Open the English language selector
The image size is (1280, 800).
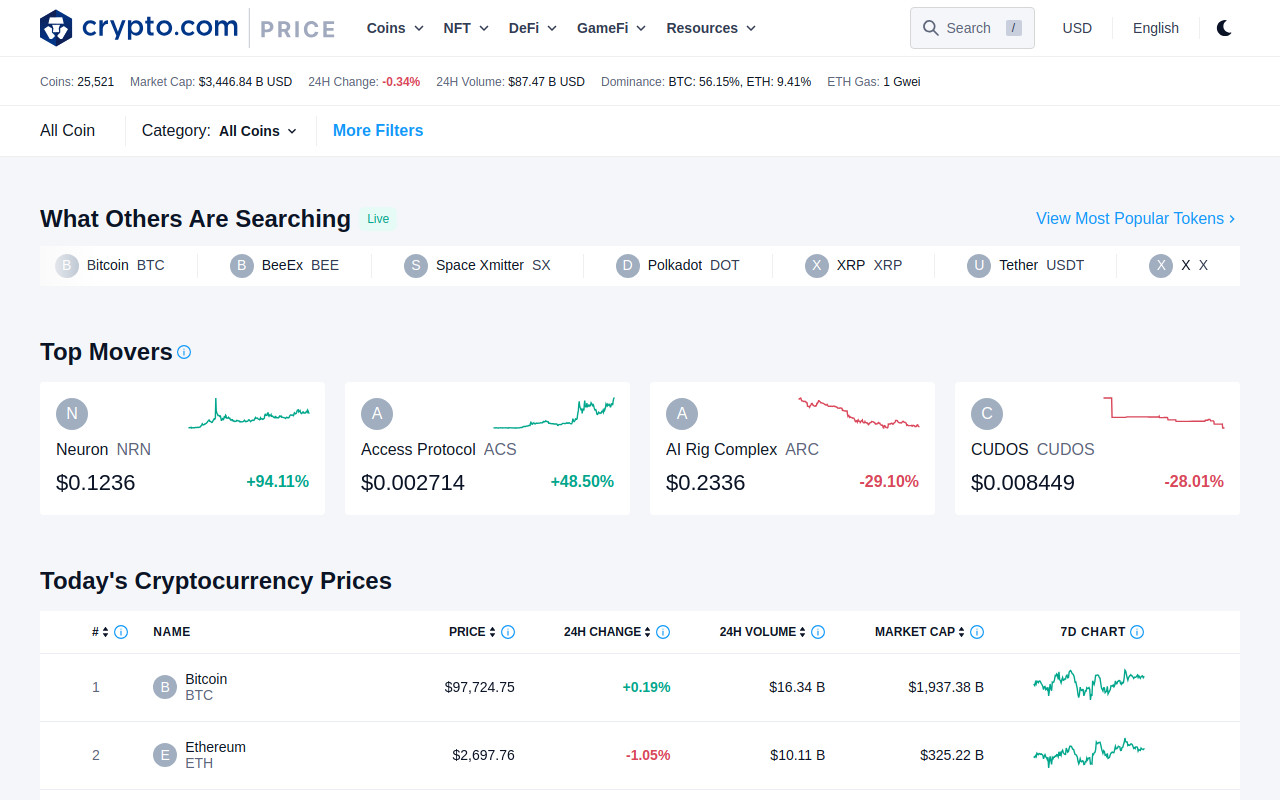click(x=1156, y=28)
